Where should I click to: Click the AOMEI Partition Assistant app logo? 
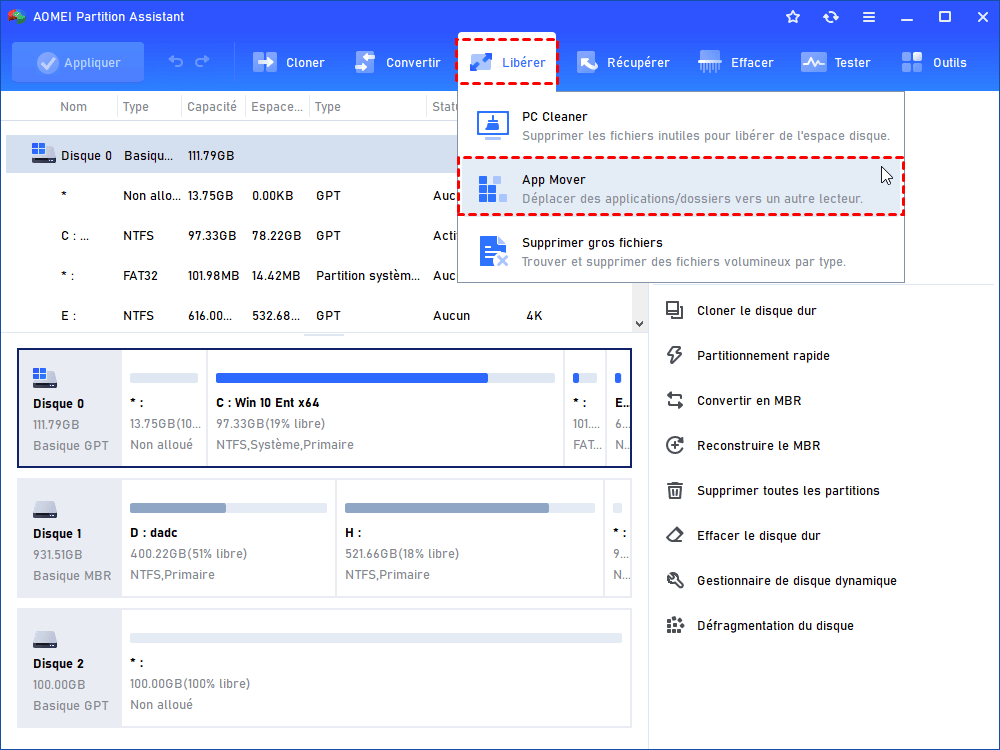click(x=17, y=17)
